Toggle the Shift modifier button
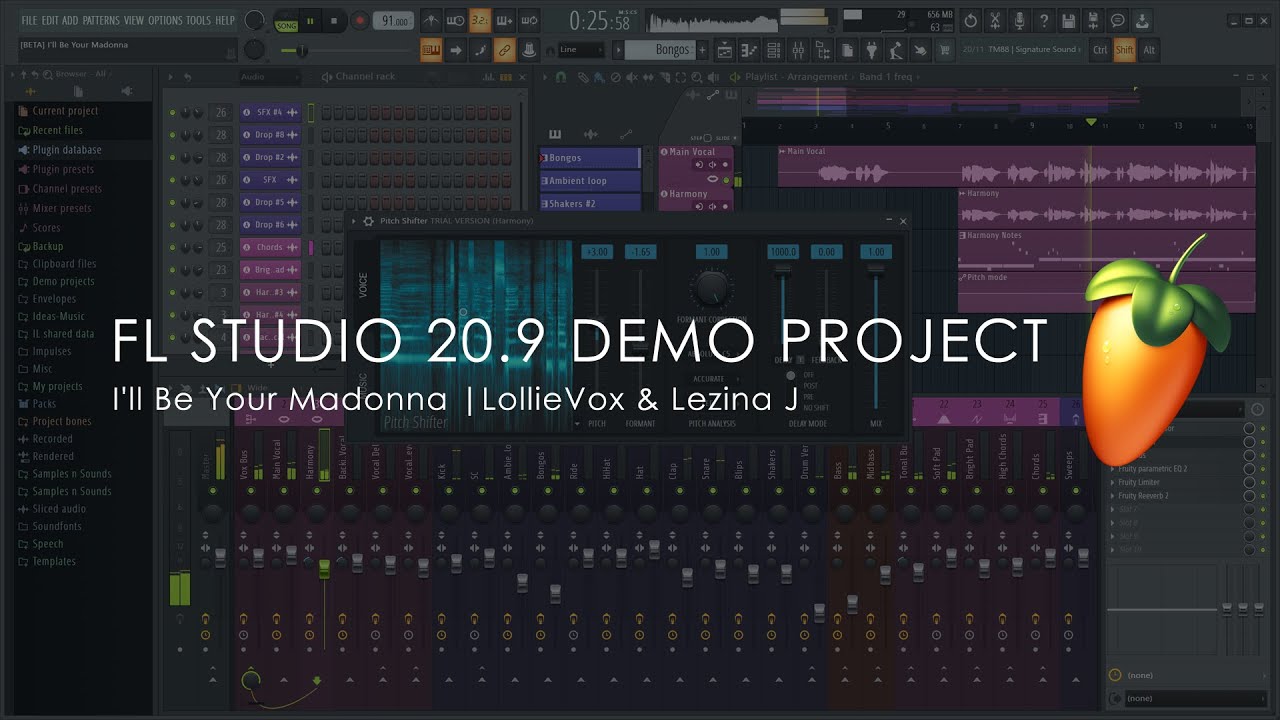Image resolution: width=1280 pixels, height=720 pixels. [1125, 50]
